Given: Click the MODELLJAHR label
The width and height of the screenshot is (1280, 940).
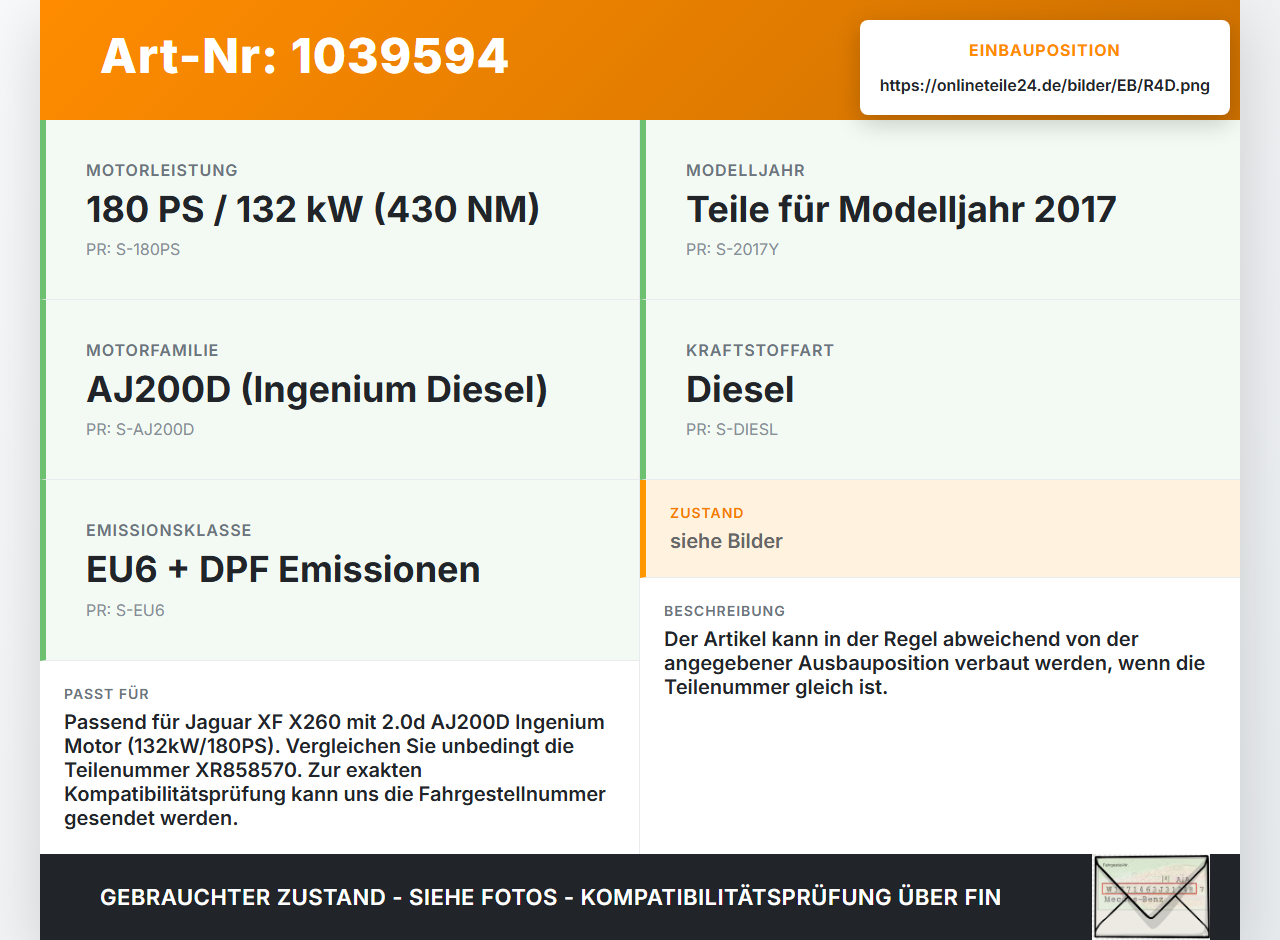Looking at the screenshot, I should (x=745, y=171).
